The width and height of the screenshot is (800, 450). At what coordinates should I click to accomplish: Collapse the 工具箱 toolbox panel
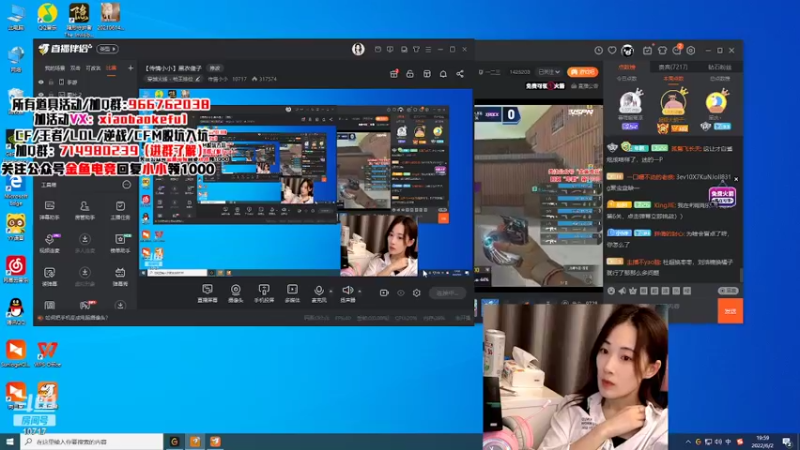[x=127, y=185]
